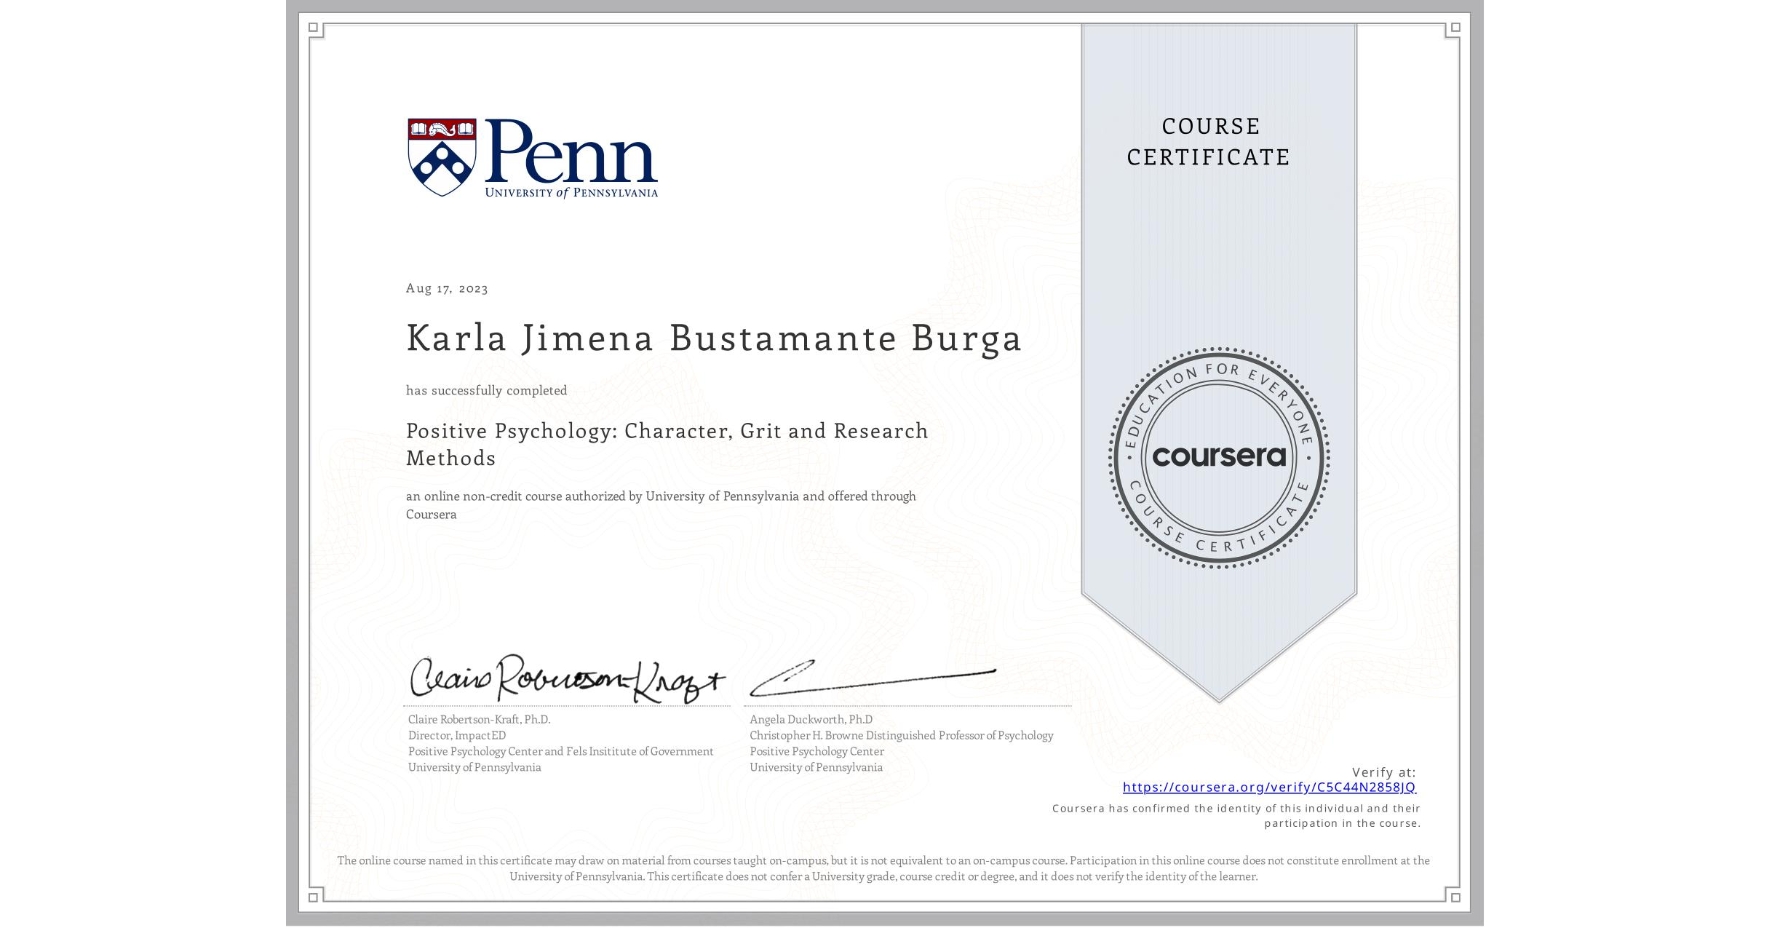Click the disclaimer paragraph at the bottom
Screen dimensions: 1772x928
[x=884, y=868]
